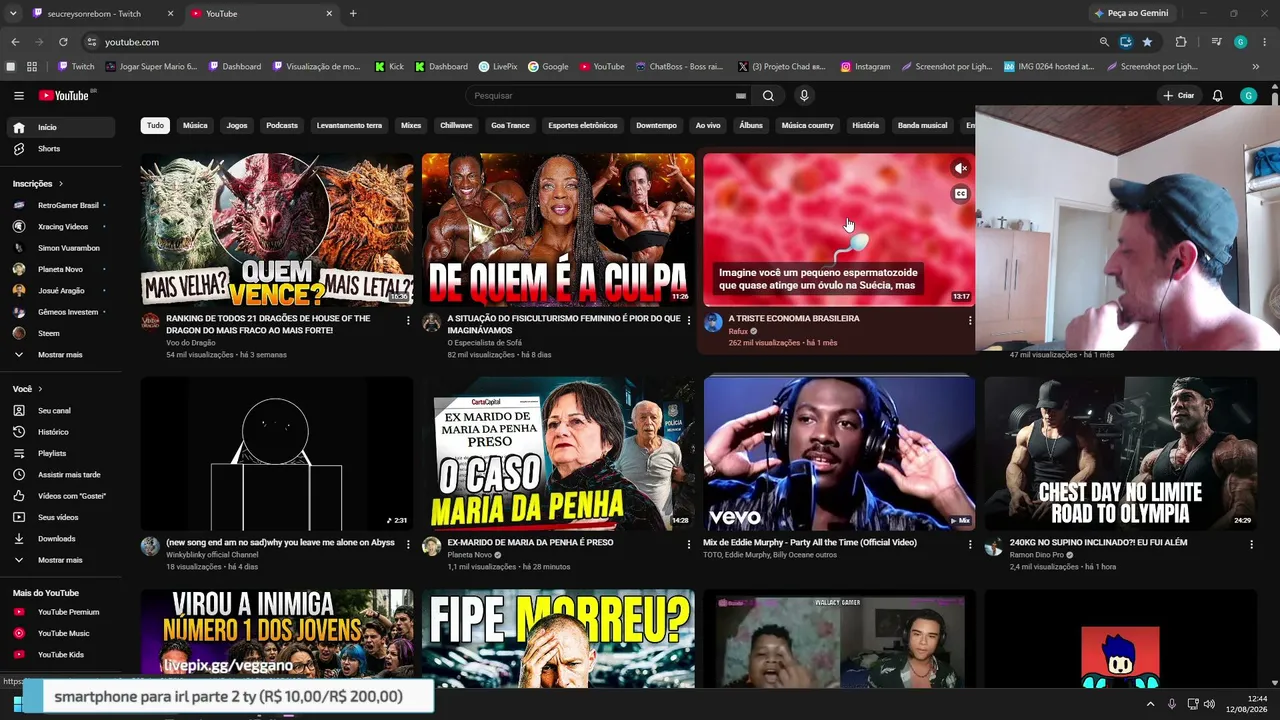
Task: Toggle captions on the video preview
Action: tap(960, 194)
